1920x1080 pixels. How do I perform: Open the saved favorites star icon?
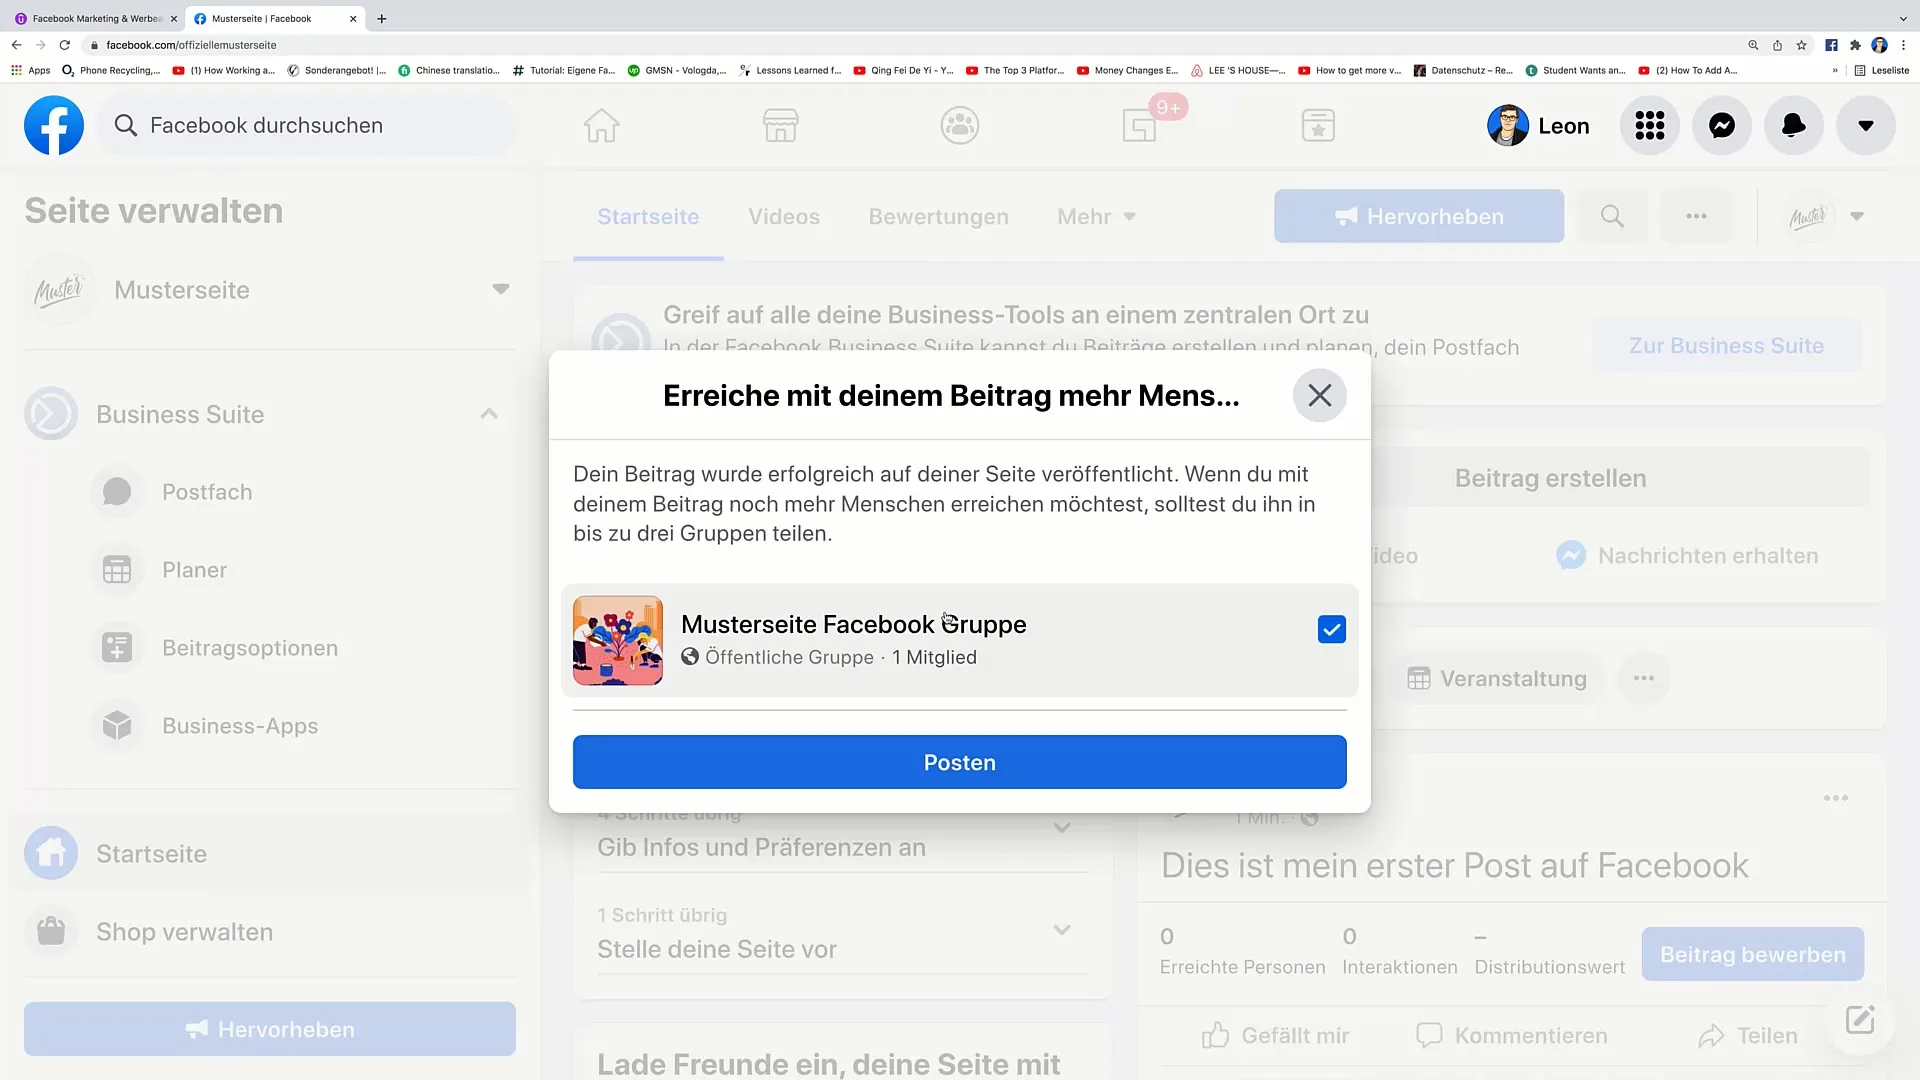pos(1318,126)
